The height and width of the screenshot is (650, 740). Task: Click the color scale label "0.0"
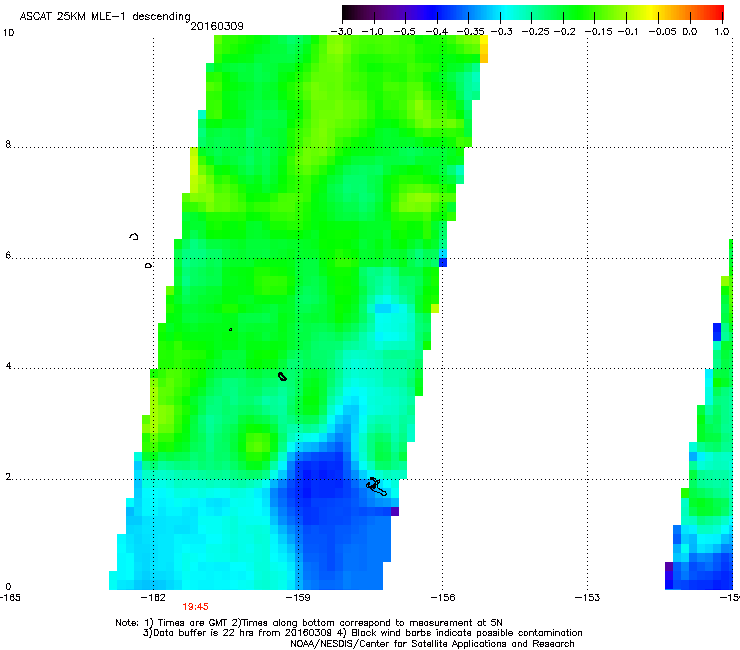tap(690, 32)
